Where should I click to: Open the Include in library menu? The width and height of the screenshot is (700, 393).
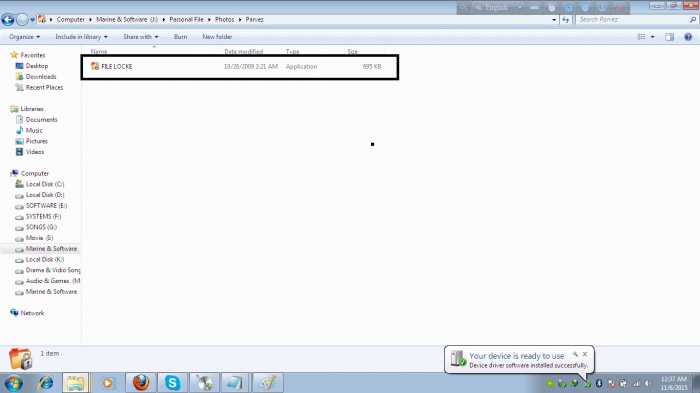tap(81, 37)
